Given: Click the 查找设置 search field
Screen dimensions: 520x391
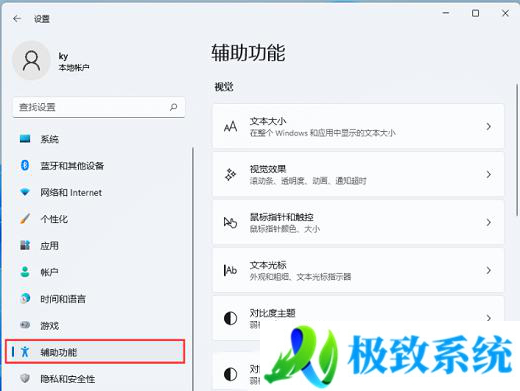Looking at the screenshot, I should (x=99, y=107).
